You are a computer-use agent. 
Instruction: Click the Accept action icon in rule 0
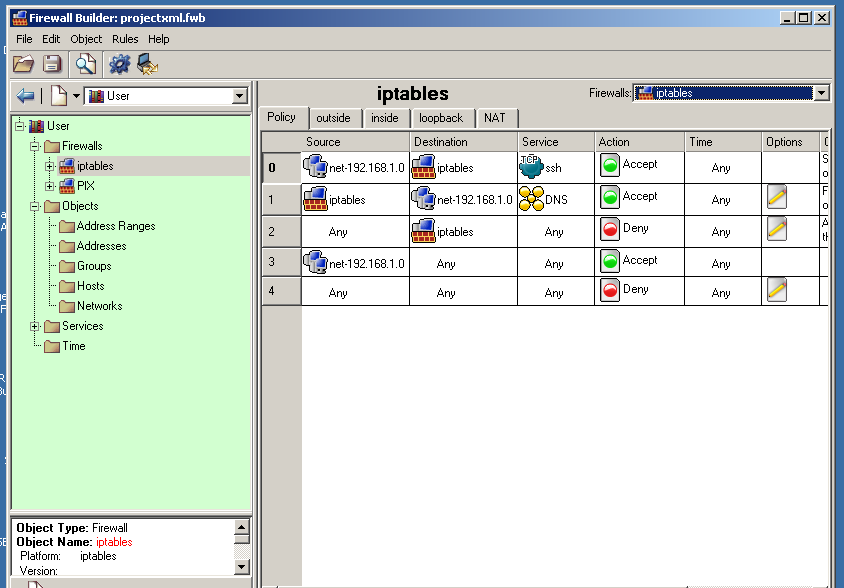[x=610, y=166]
